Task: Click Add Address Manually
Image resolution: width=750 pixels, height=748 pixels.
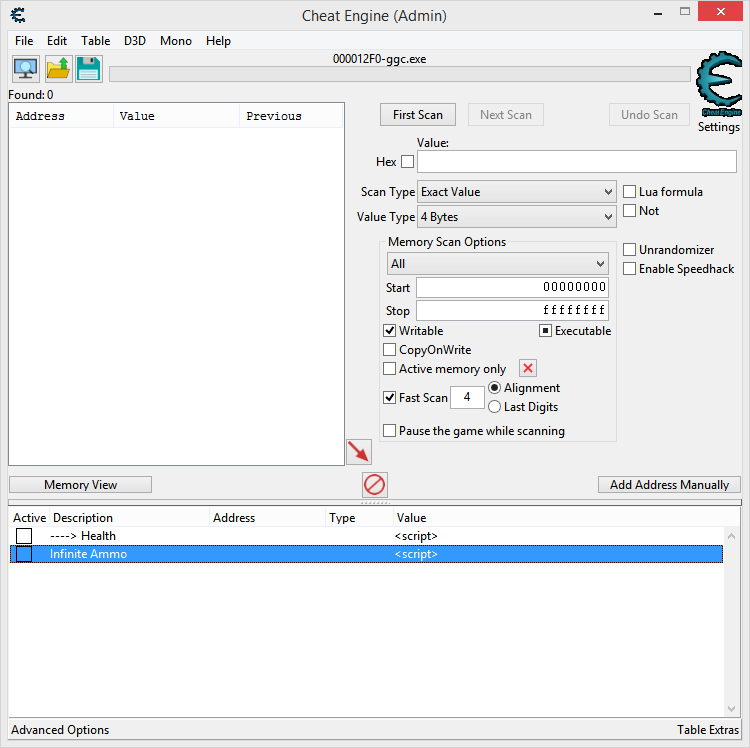Action: (x=669, y=484)
